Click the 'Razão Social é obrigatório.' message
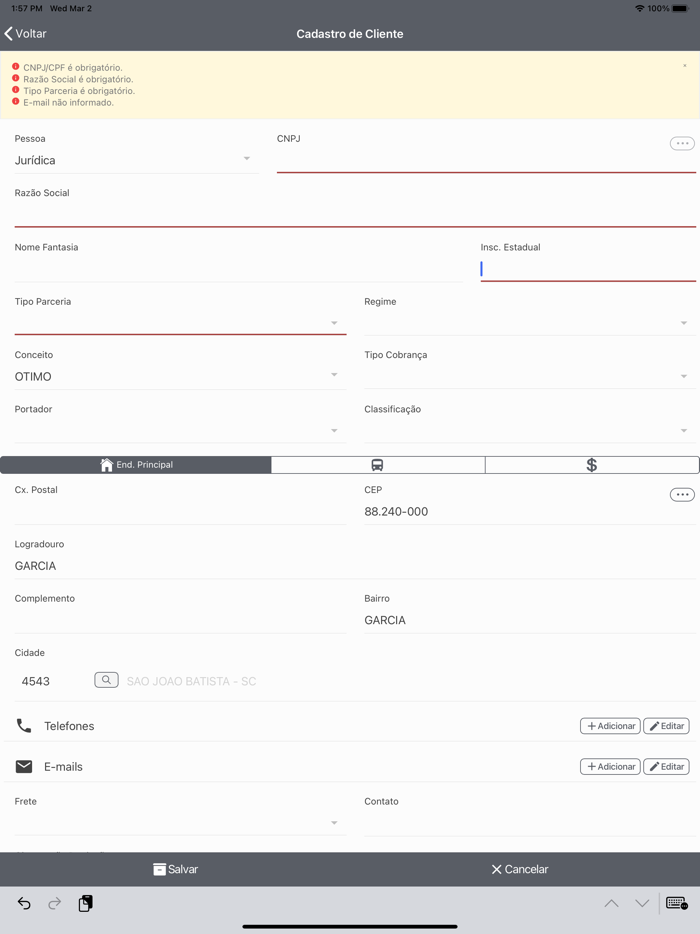The width and height of the screenshot is (700, 934). (x=78, y=79)
